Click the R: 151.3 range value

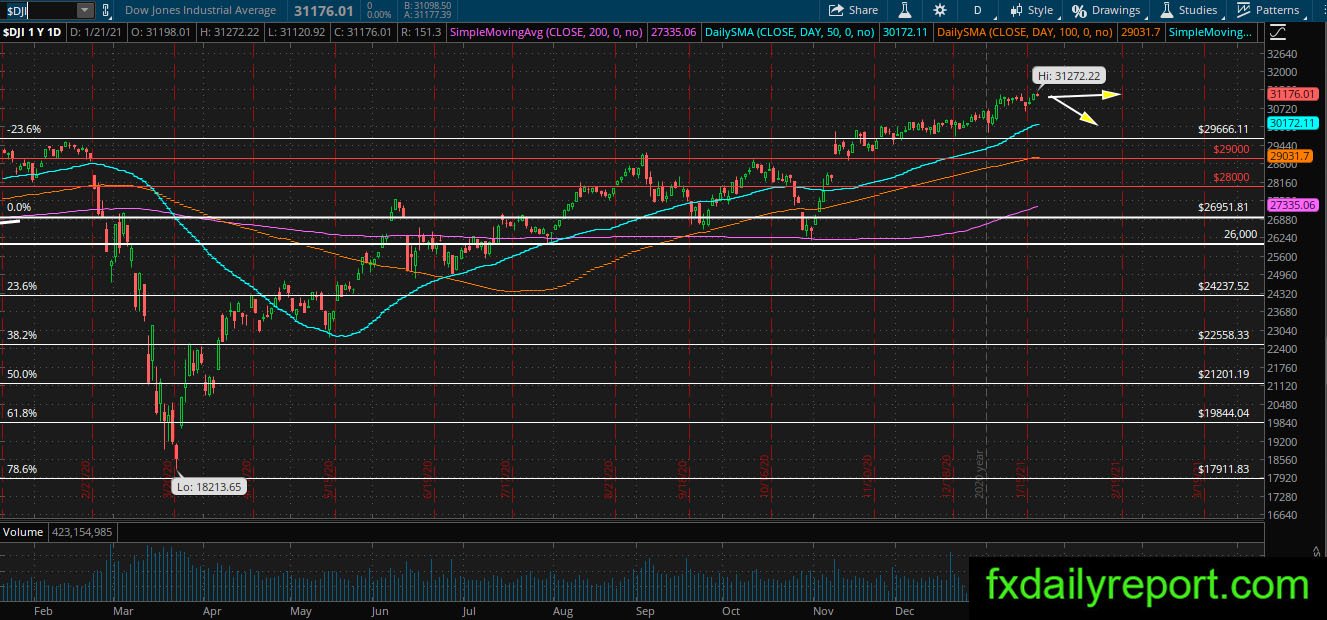tap(421, 32)
